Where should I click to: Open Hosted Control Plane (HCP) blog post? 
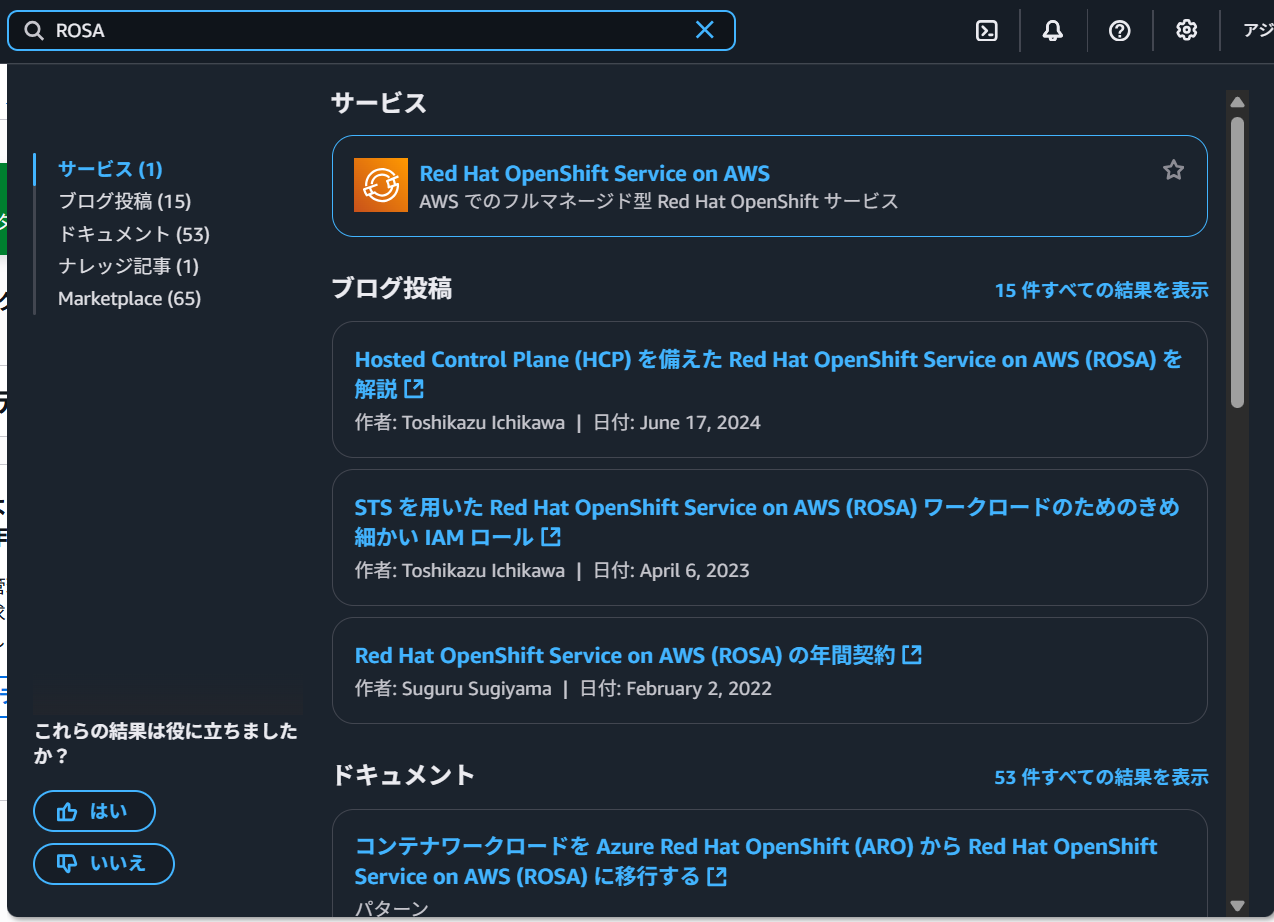click(x=768, y=374)
